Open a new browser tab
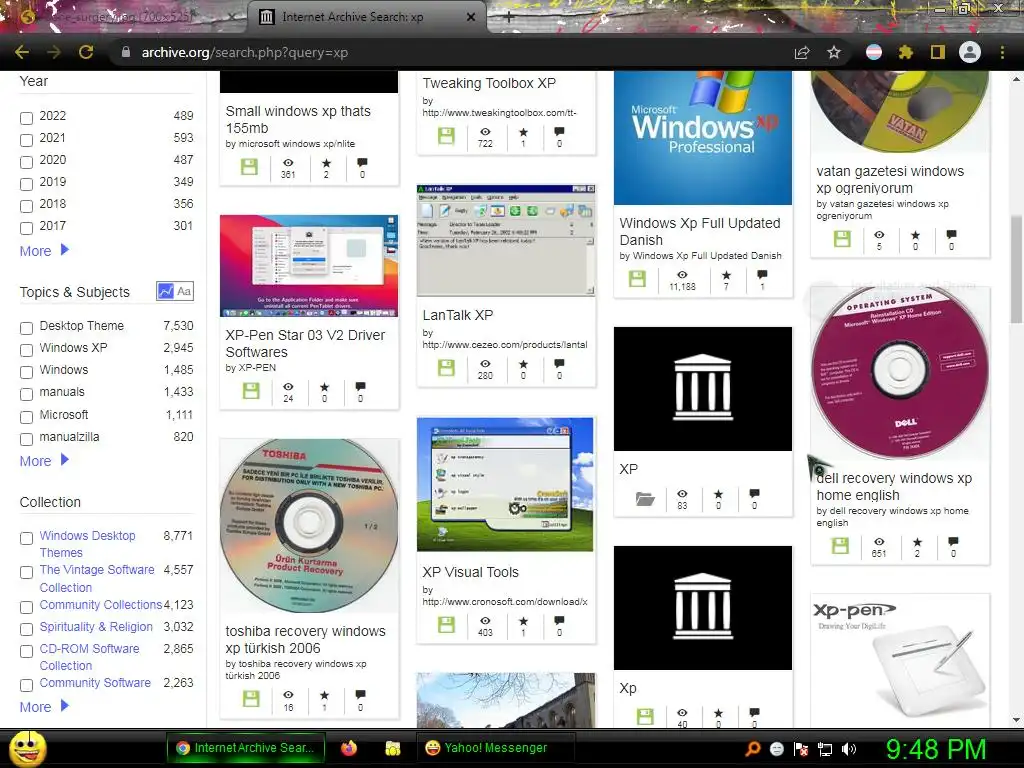This screenshot has height=768, width=1024. 508,17
